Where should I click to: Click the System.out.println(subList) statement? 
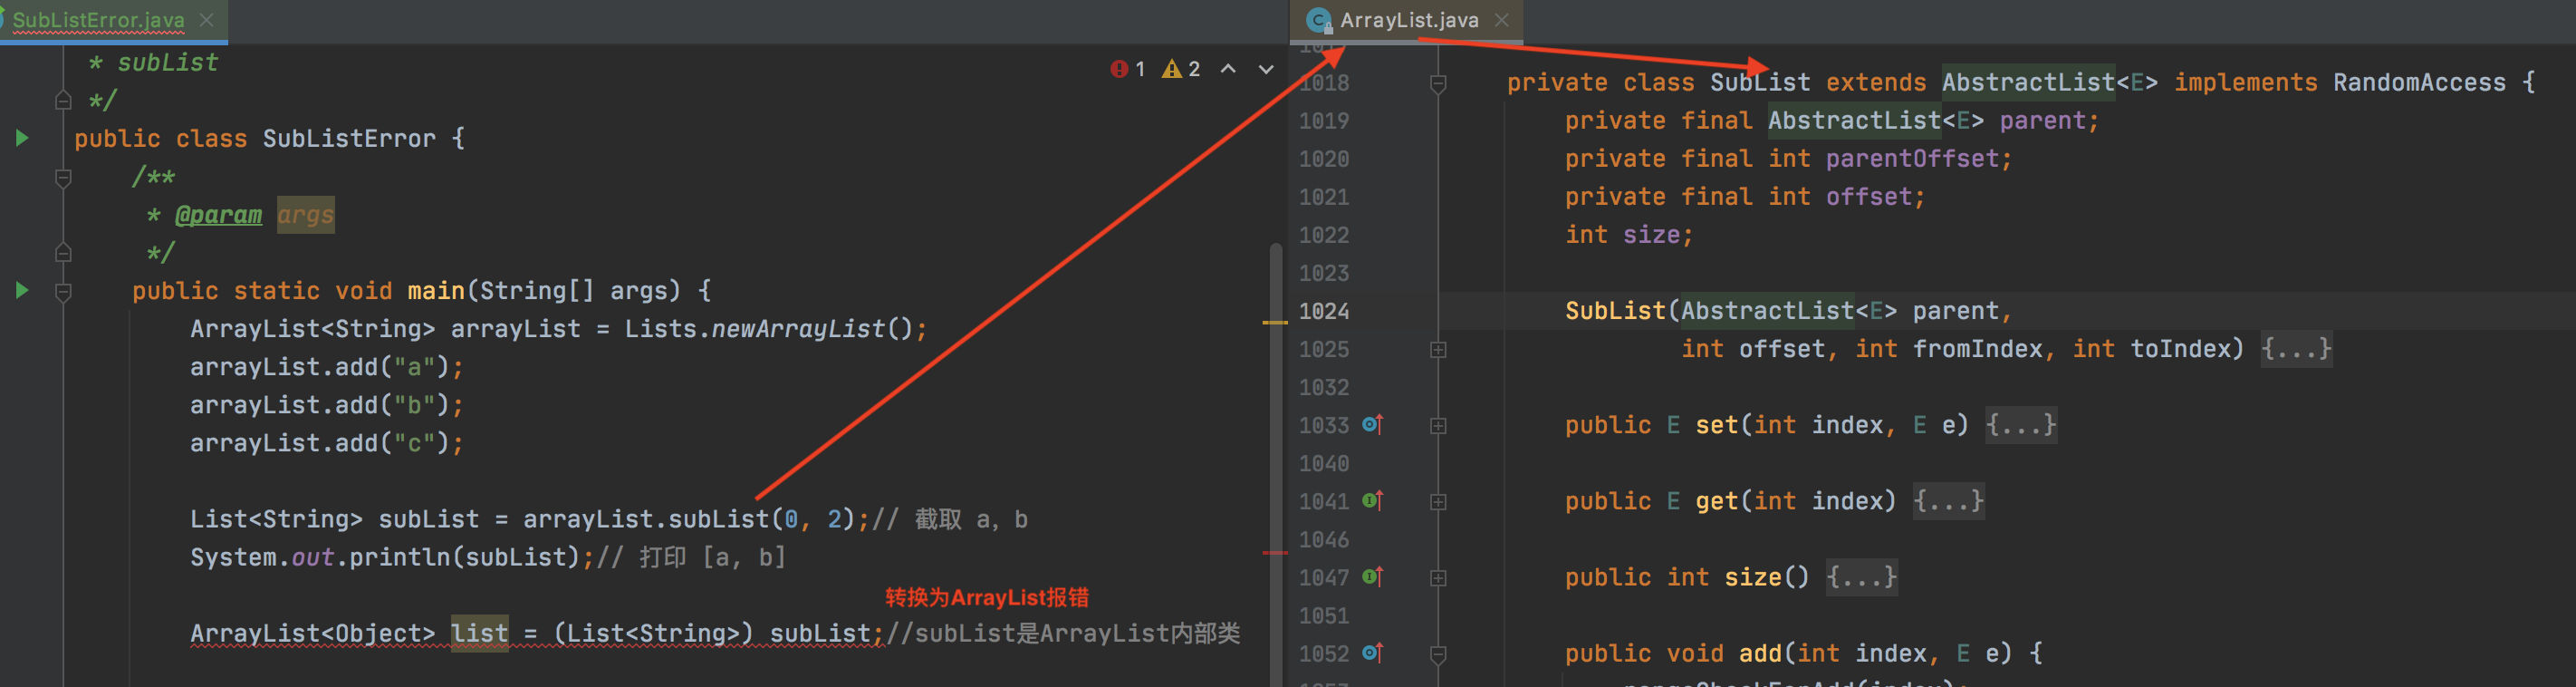point(392,557)
